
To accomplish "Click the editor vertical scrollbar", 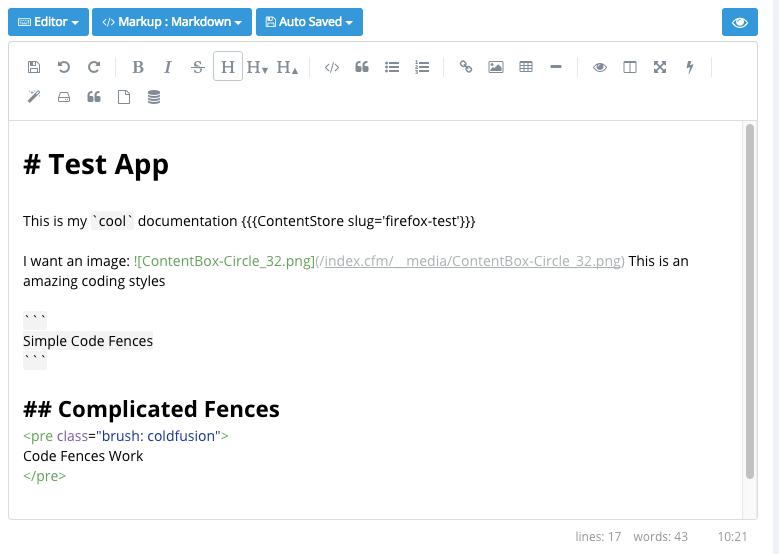I will (750, 300).
